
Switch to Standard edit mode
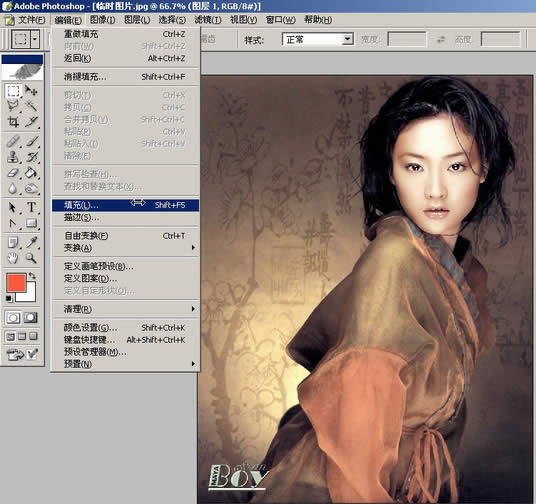tap(13, 318)
